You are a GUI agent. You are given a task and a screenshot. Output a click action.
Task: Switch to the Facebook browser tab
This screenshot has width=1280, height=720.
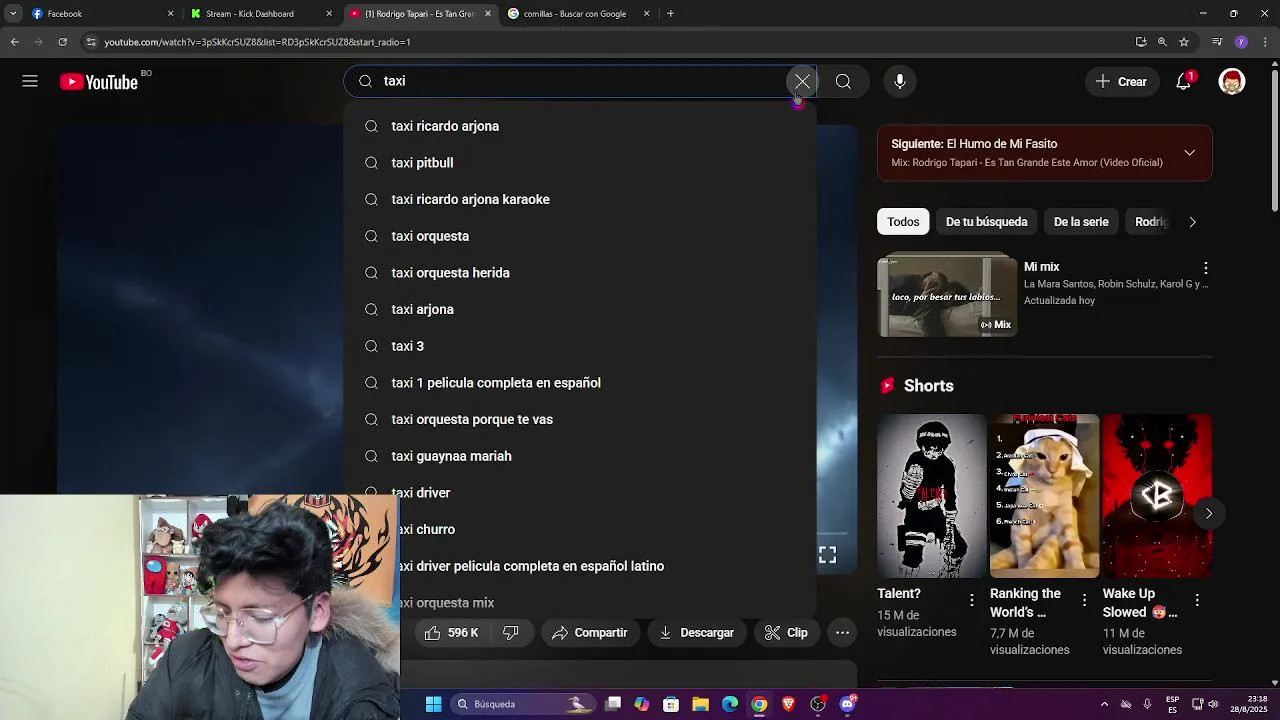tap(100, 14)
